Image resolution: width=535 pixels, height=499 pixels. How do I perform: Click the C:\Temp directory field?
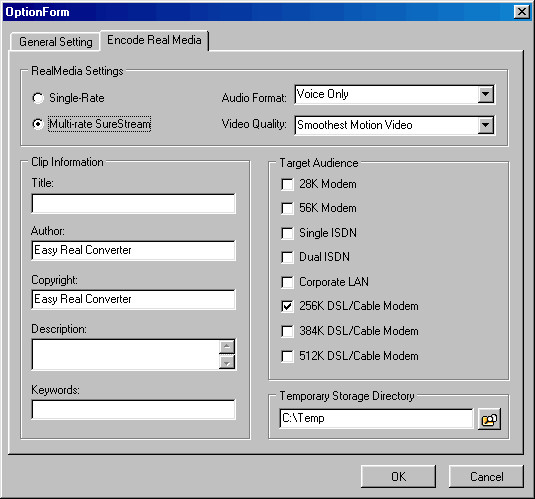click(x=376, y=418)
